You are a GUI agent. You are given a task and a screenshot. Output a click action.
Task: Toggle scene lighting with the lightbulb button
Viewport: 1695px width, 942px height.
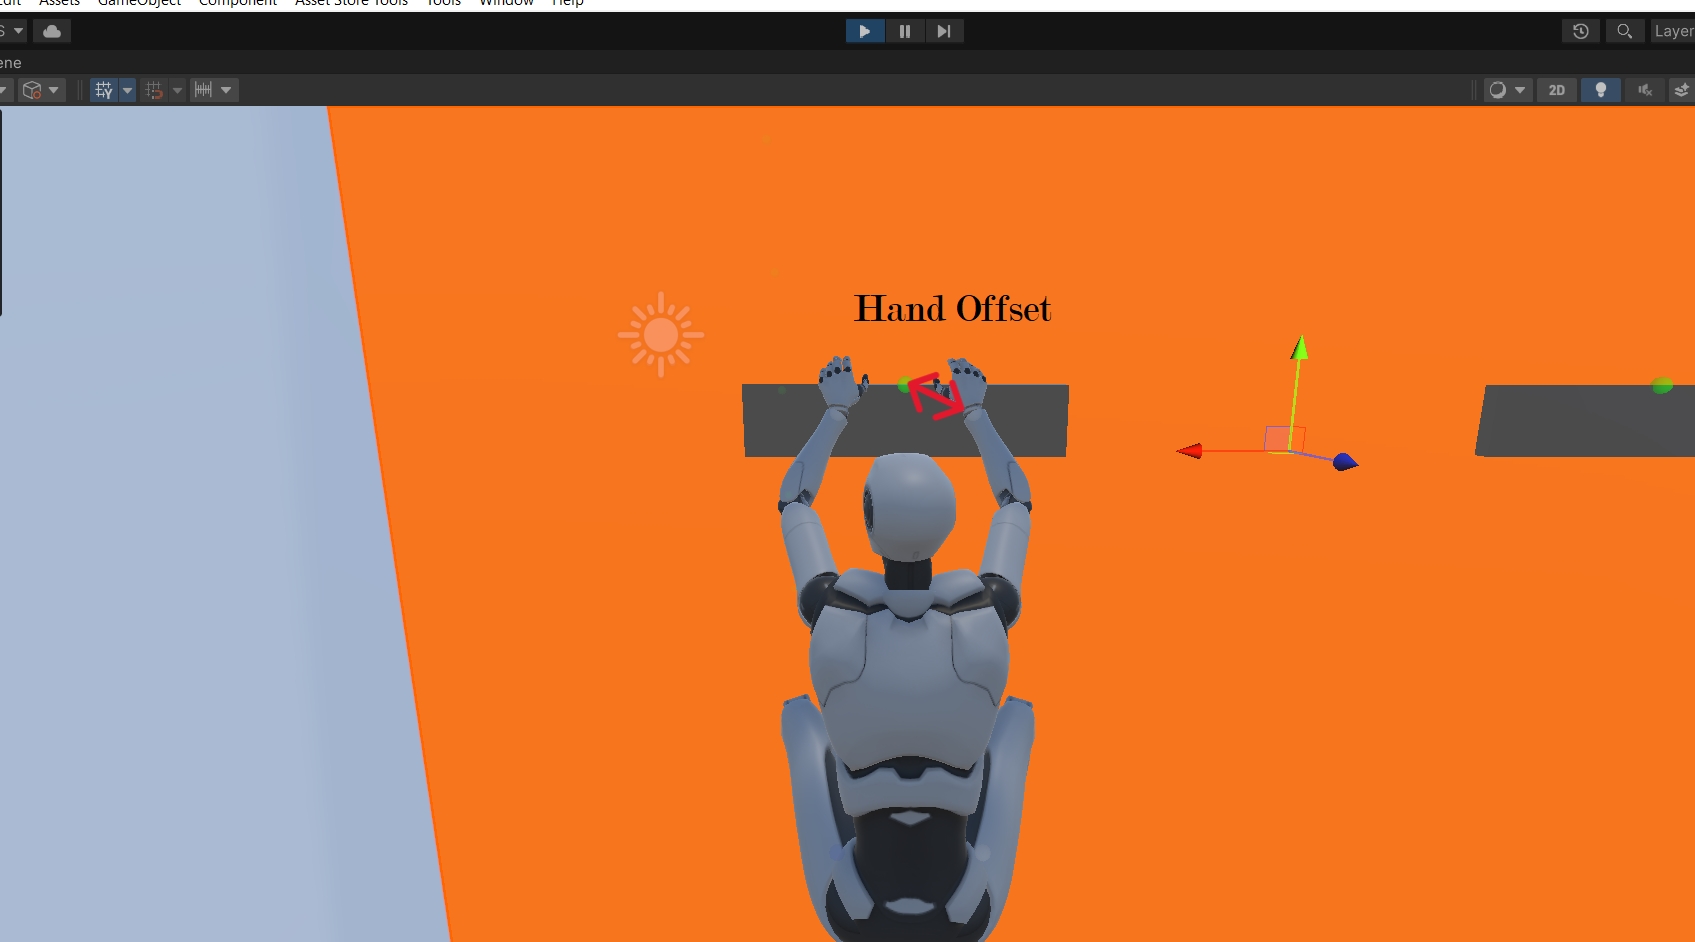[1600, 90]
